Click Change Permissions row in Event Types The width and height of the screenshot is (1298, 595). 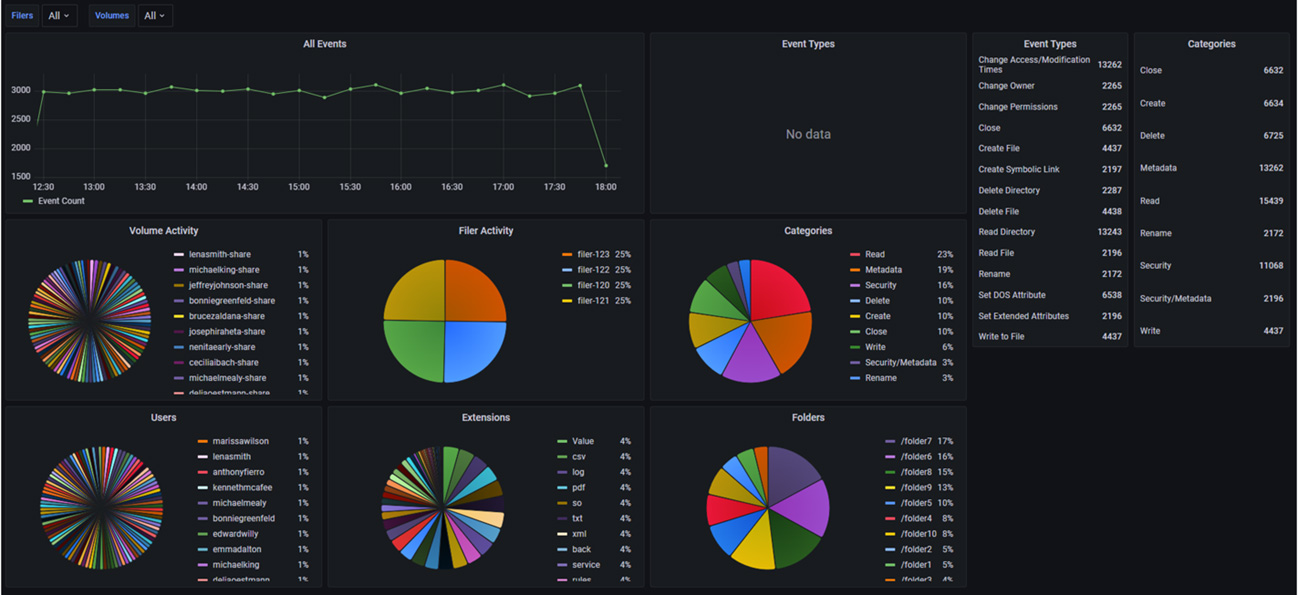(1050, 107)
